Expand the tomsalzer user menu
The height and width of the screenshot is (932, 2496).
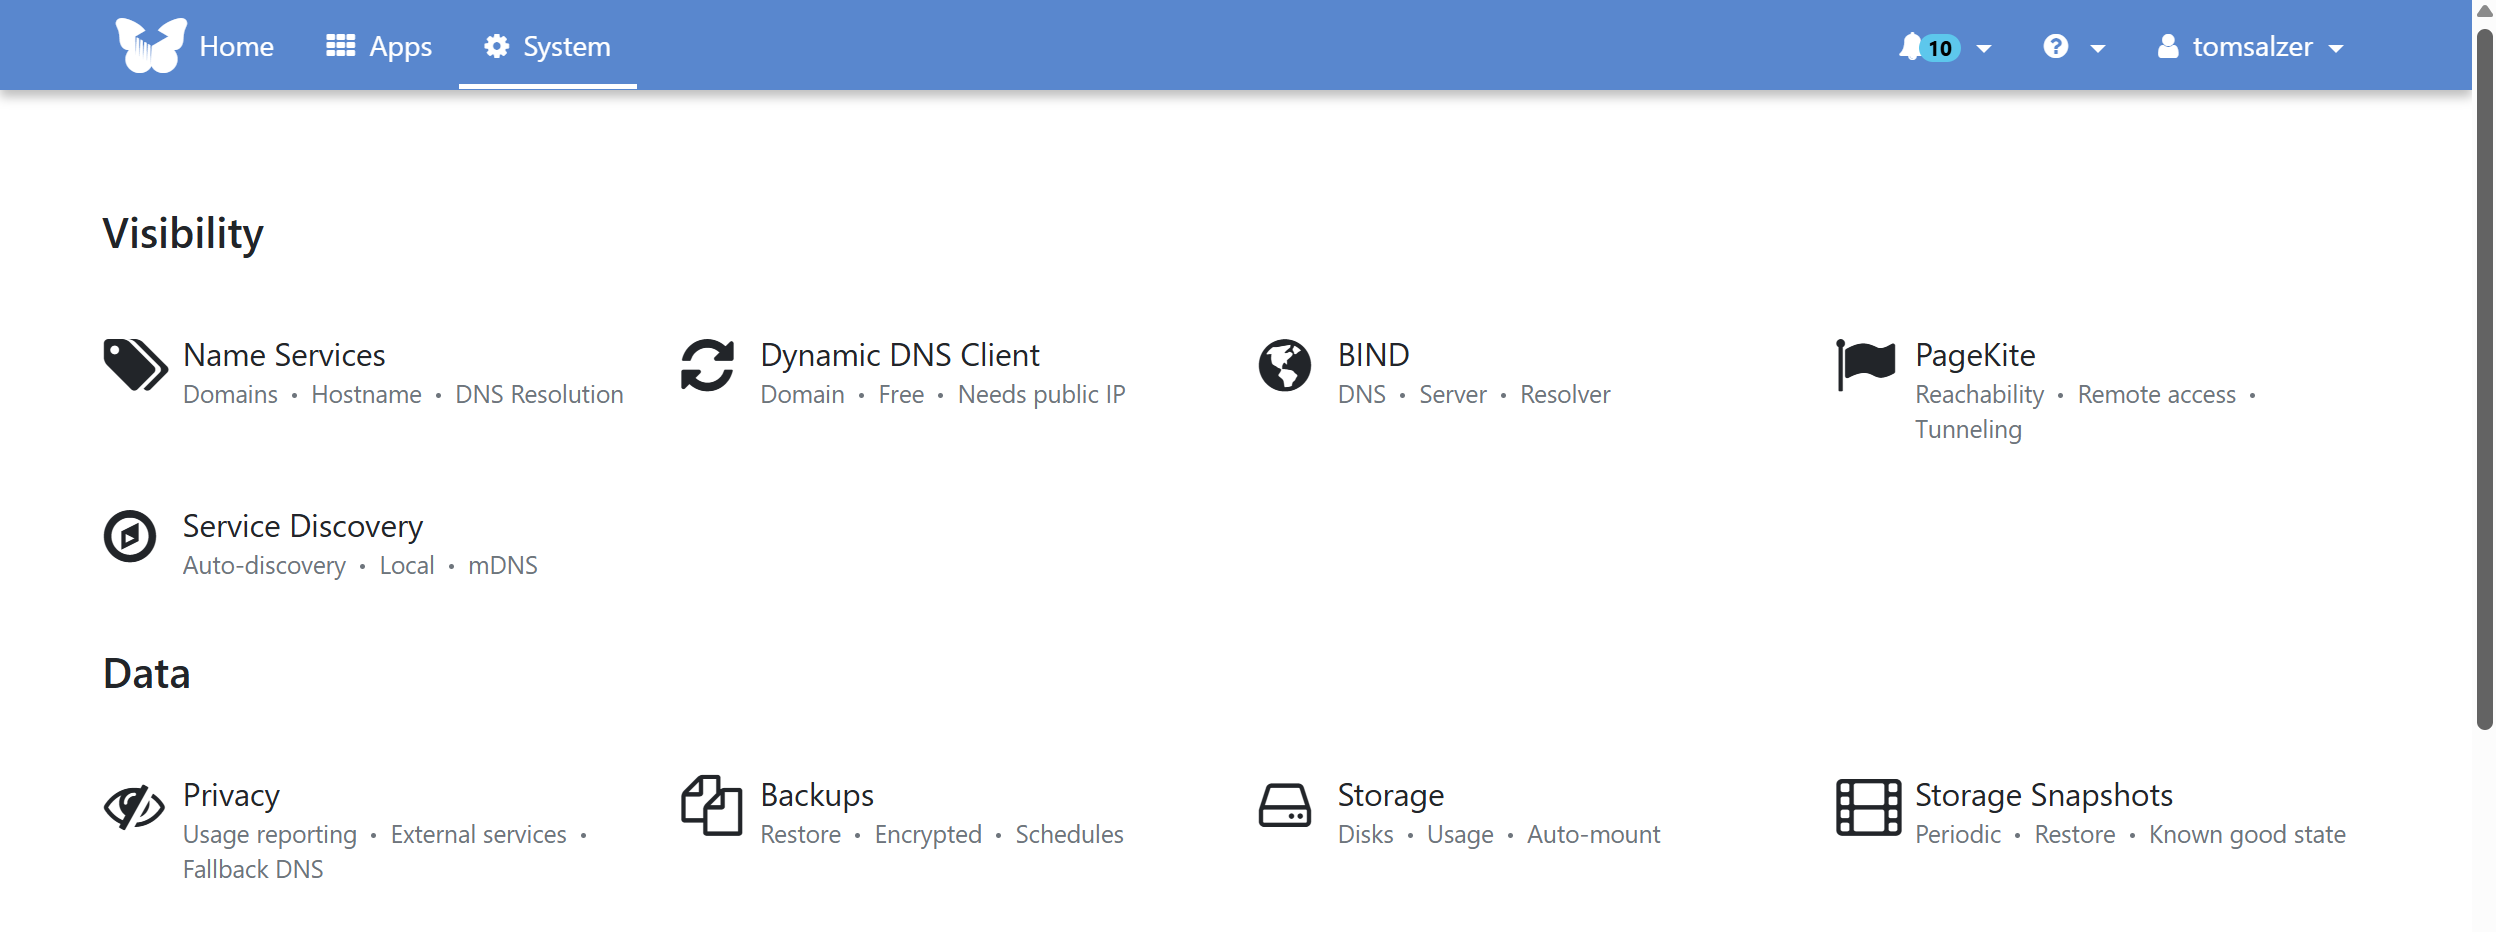click(x=2252, y=46)
